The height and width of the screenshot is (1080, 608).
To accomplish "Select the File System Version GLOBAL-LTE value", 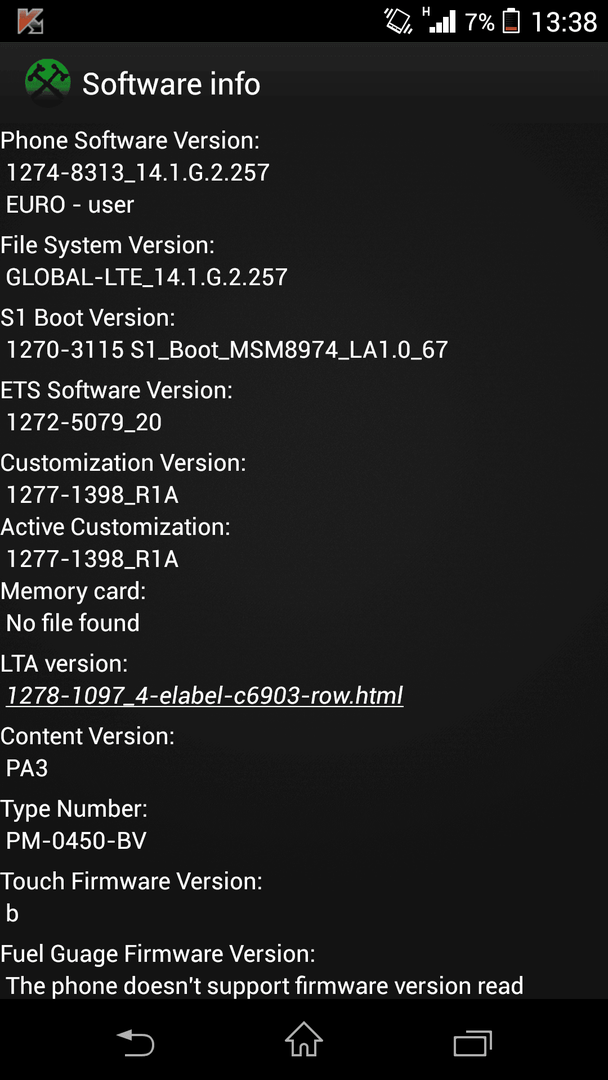I will coord(147,277).
